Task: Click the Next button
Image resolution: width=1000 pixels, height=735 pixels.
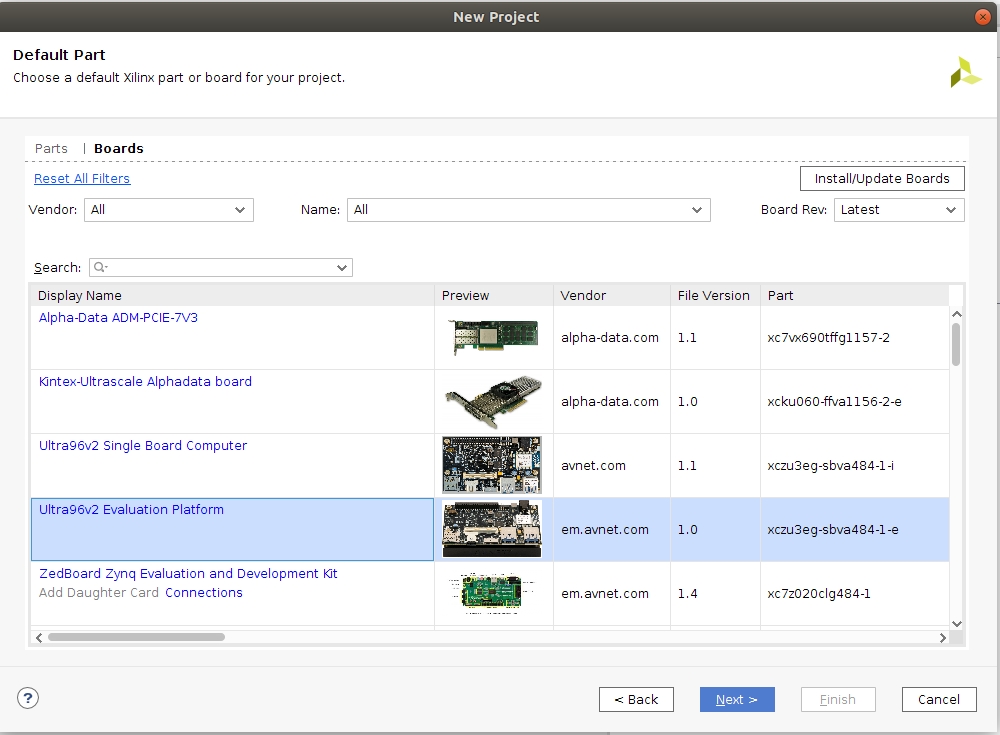Action: 737,700
